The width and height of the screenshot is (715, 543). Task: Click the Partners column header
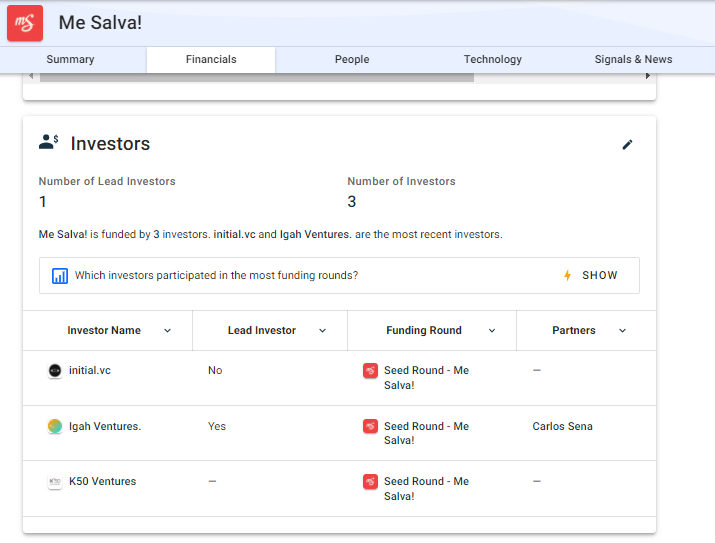click(x=574, y=331)
